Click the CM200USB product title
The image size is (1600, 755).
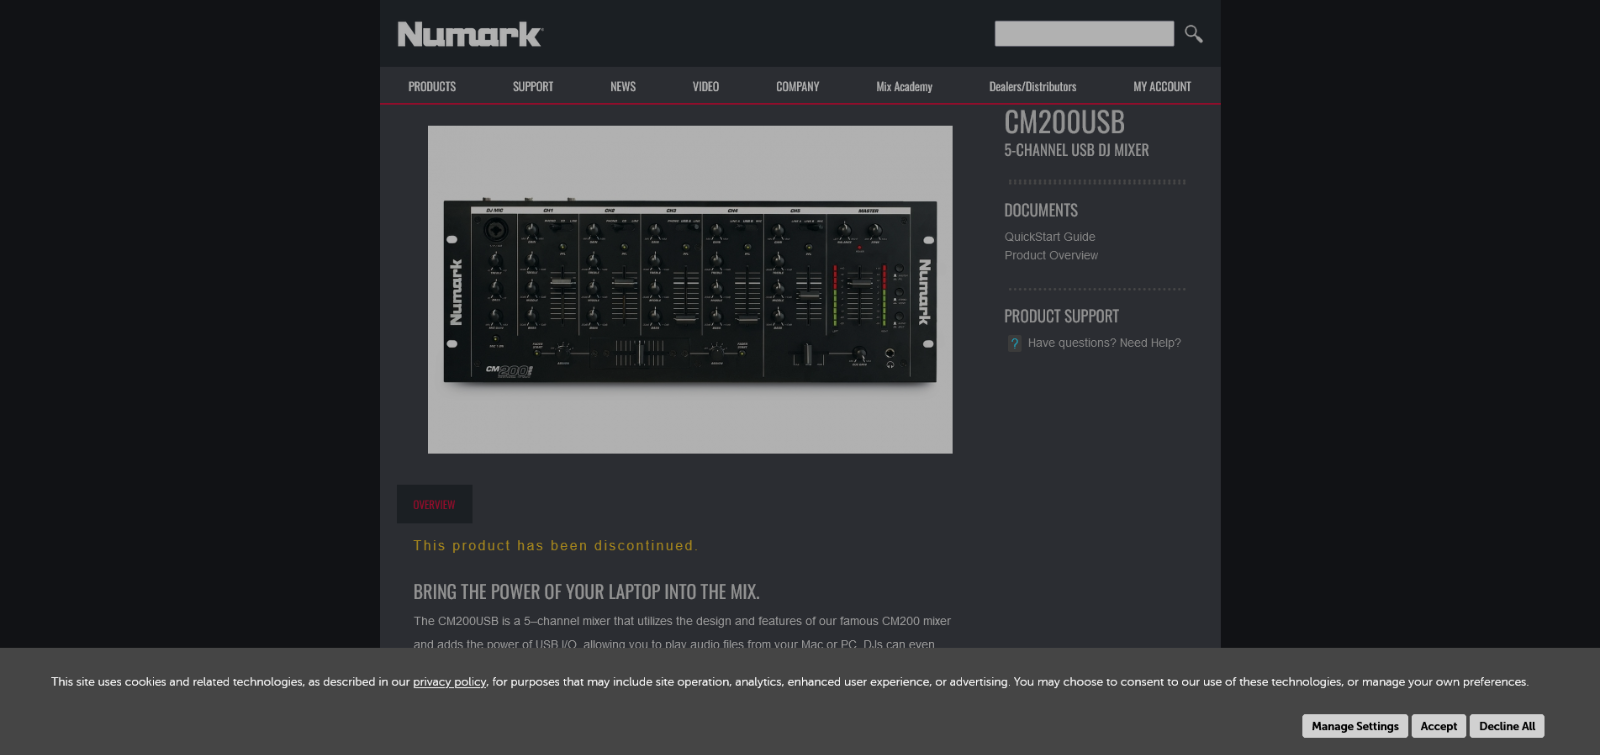click(x=1064, y=122)
